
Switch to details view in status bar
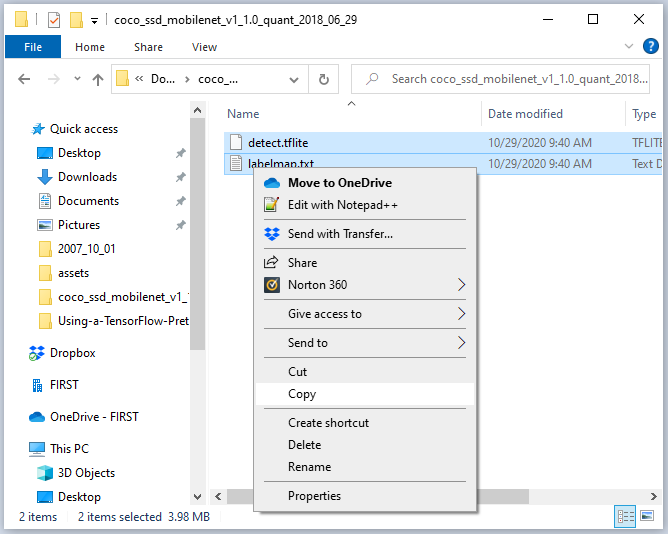point(626,516)
